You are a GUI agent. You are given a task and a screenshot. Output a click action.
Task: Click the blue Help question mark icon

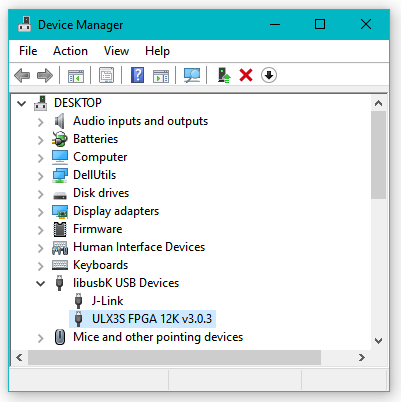pyautogui.click(x=137, y=75)
